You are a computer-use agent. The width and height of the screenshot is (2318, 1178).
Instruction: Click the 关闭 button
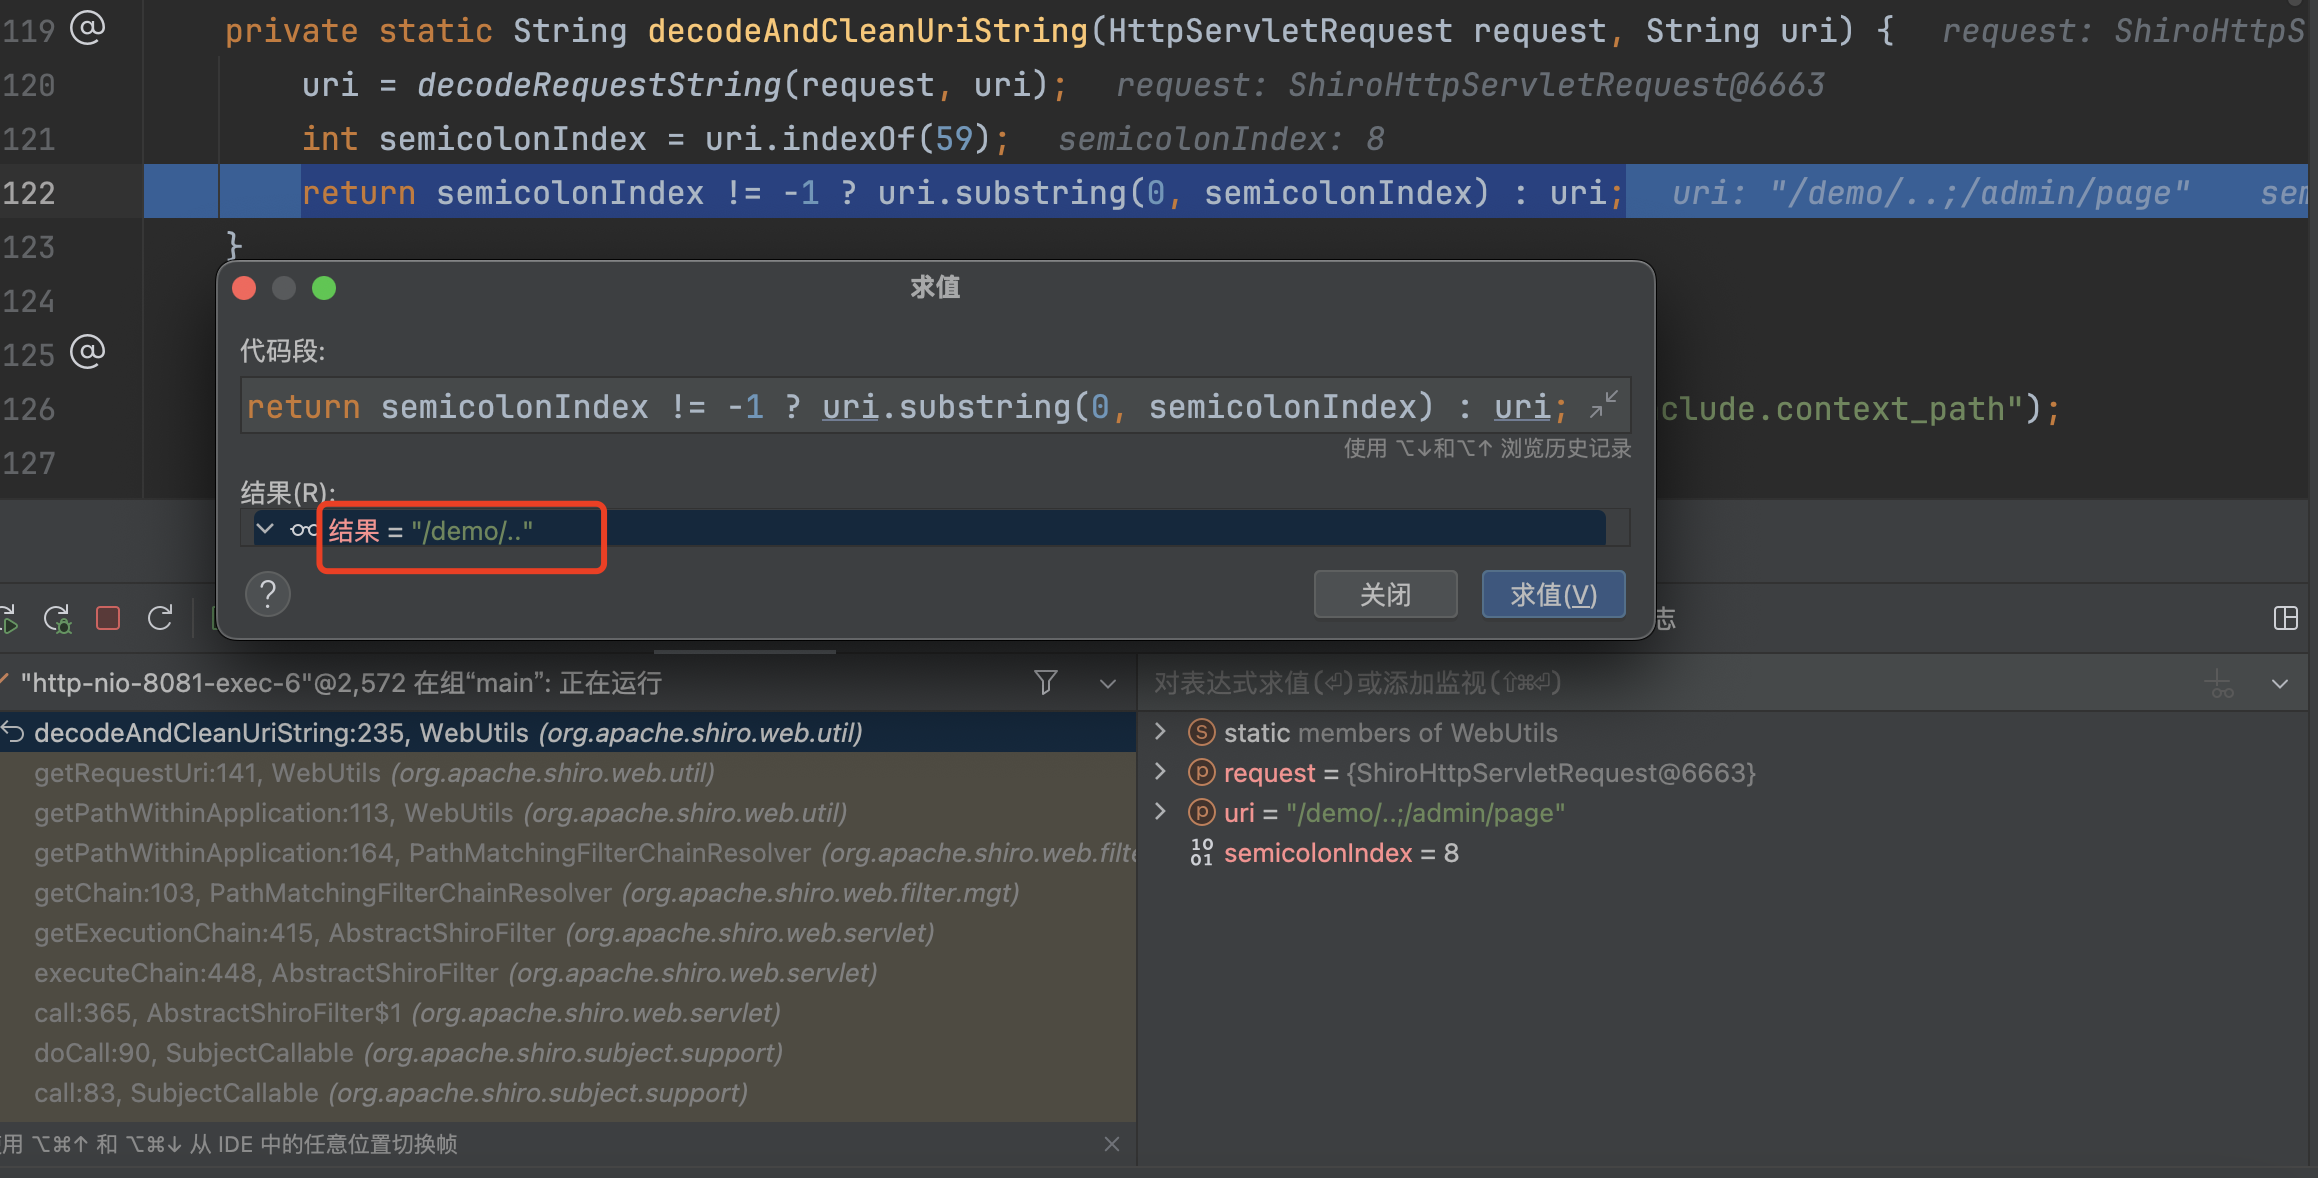point(1385,595)
